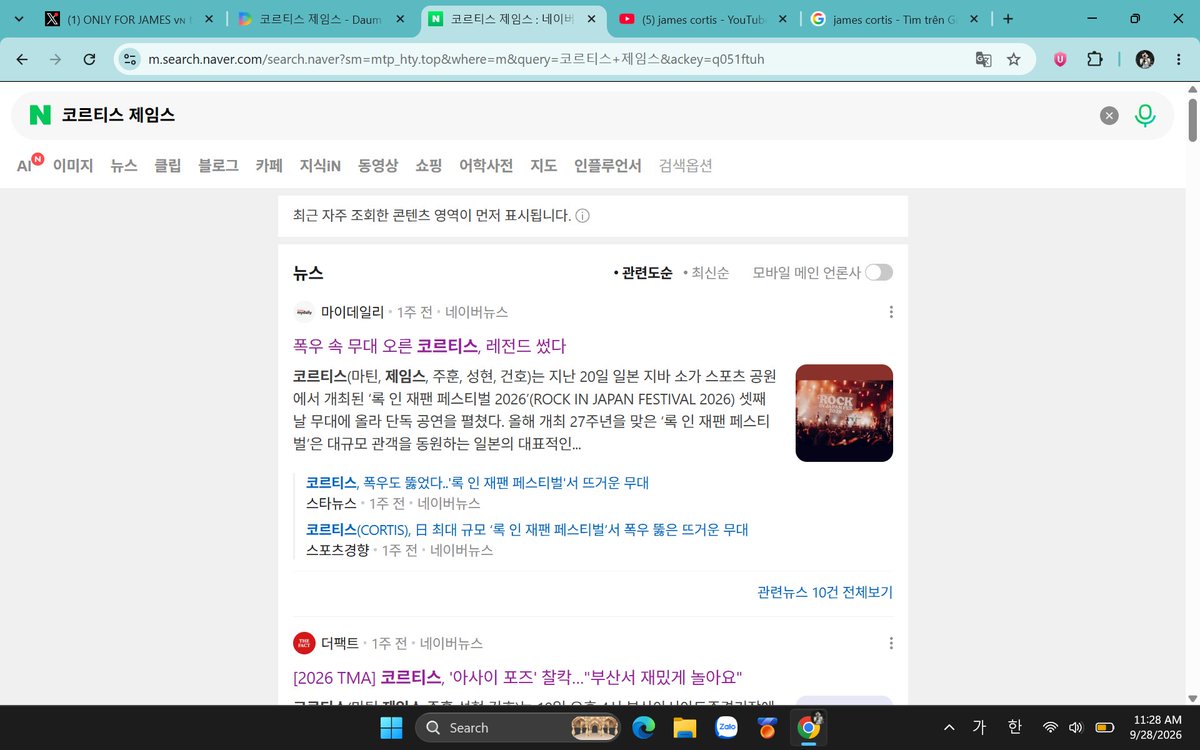Open the info icon beside 최근 자주 조회한 콘텐츠
This screenshot has height=750, width=1200.
tap(582, 216)
